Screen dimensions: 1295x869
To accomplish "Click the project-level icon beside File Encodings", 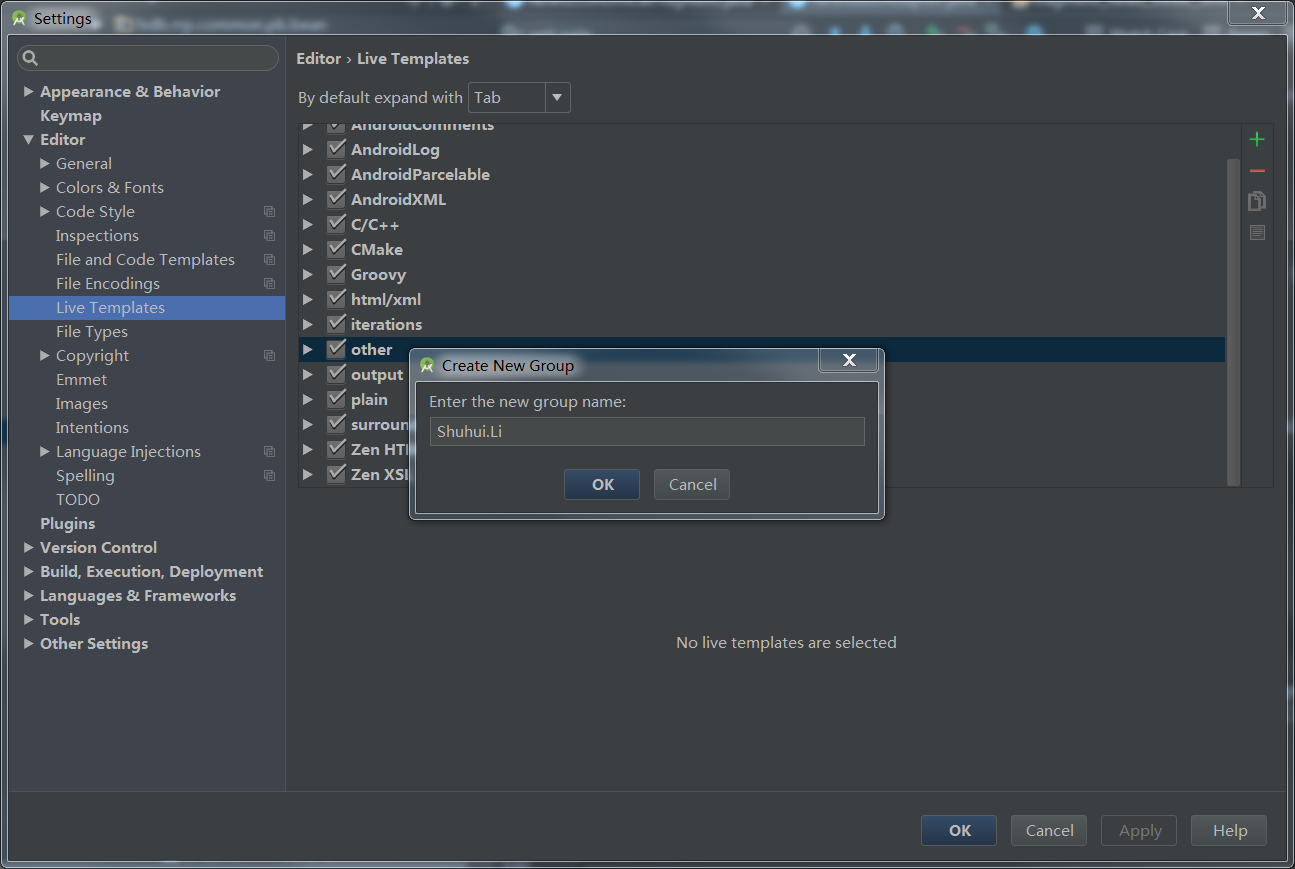I will tap(269, 284).
